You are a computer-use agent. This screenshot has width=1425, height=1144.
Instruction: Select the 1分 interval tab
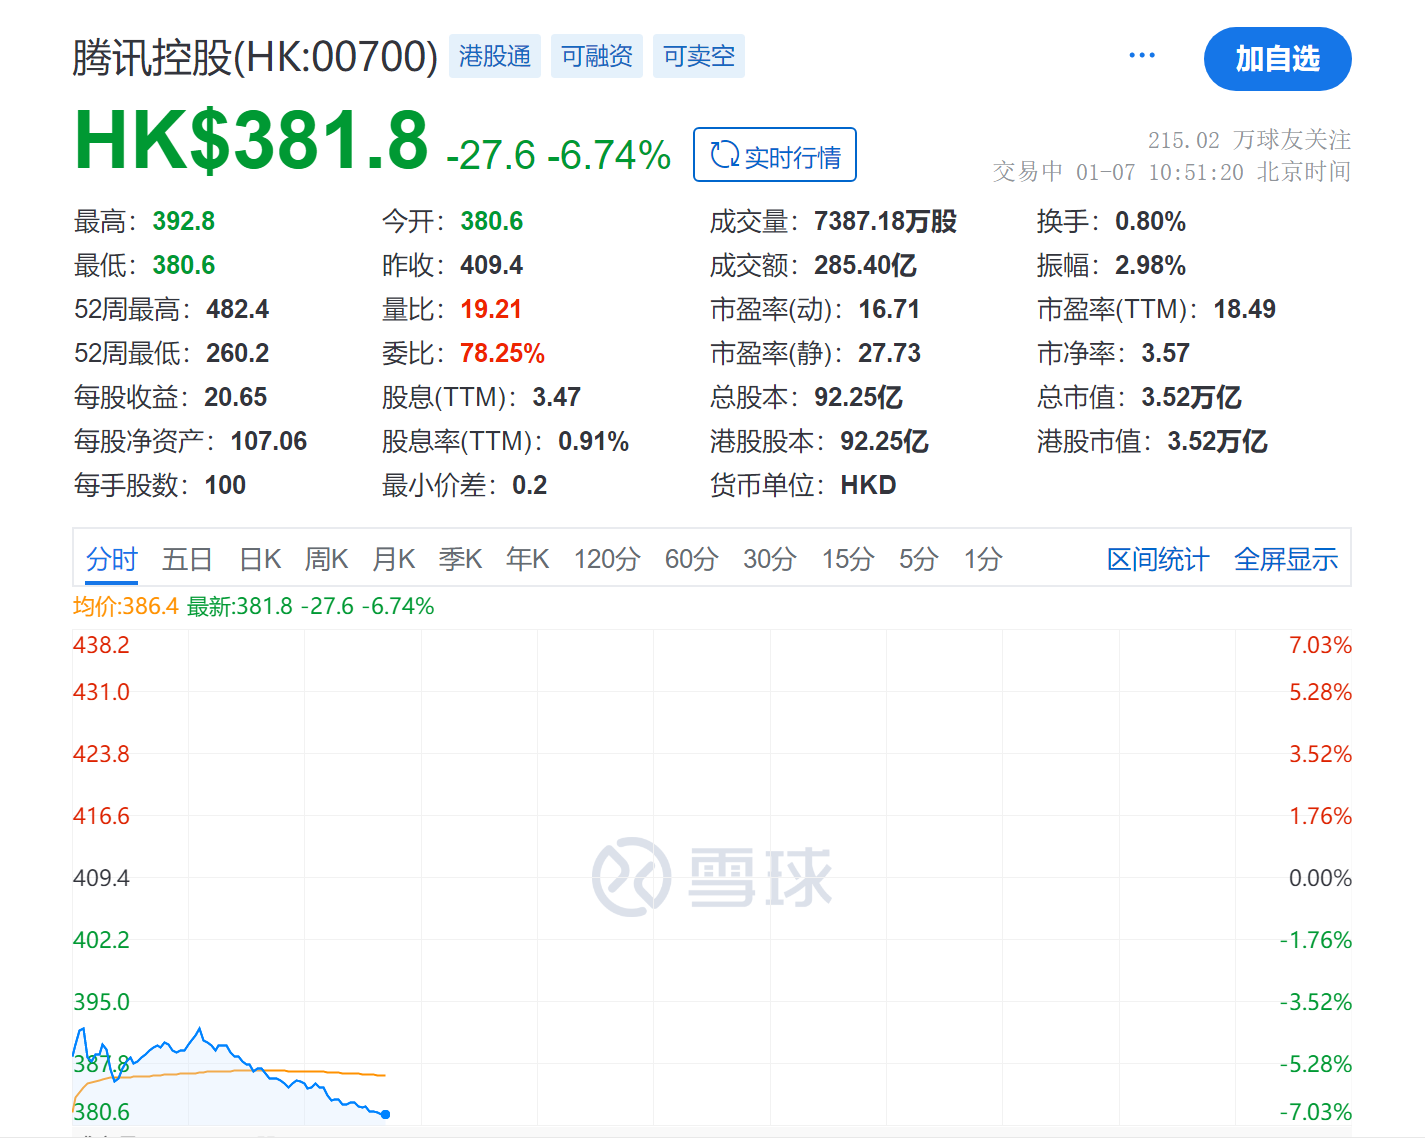(x=982, y=559)
